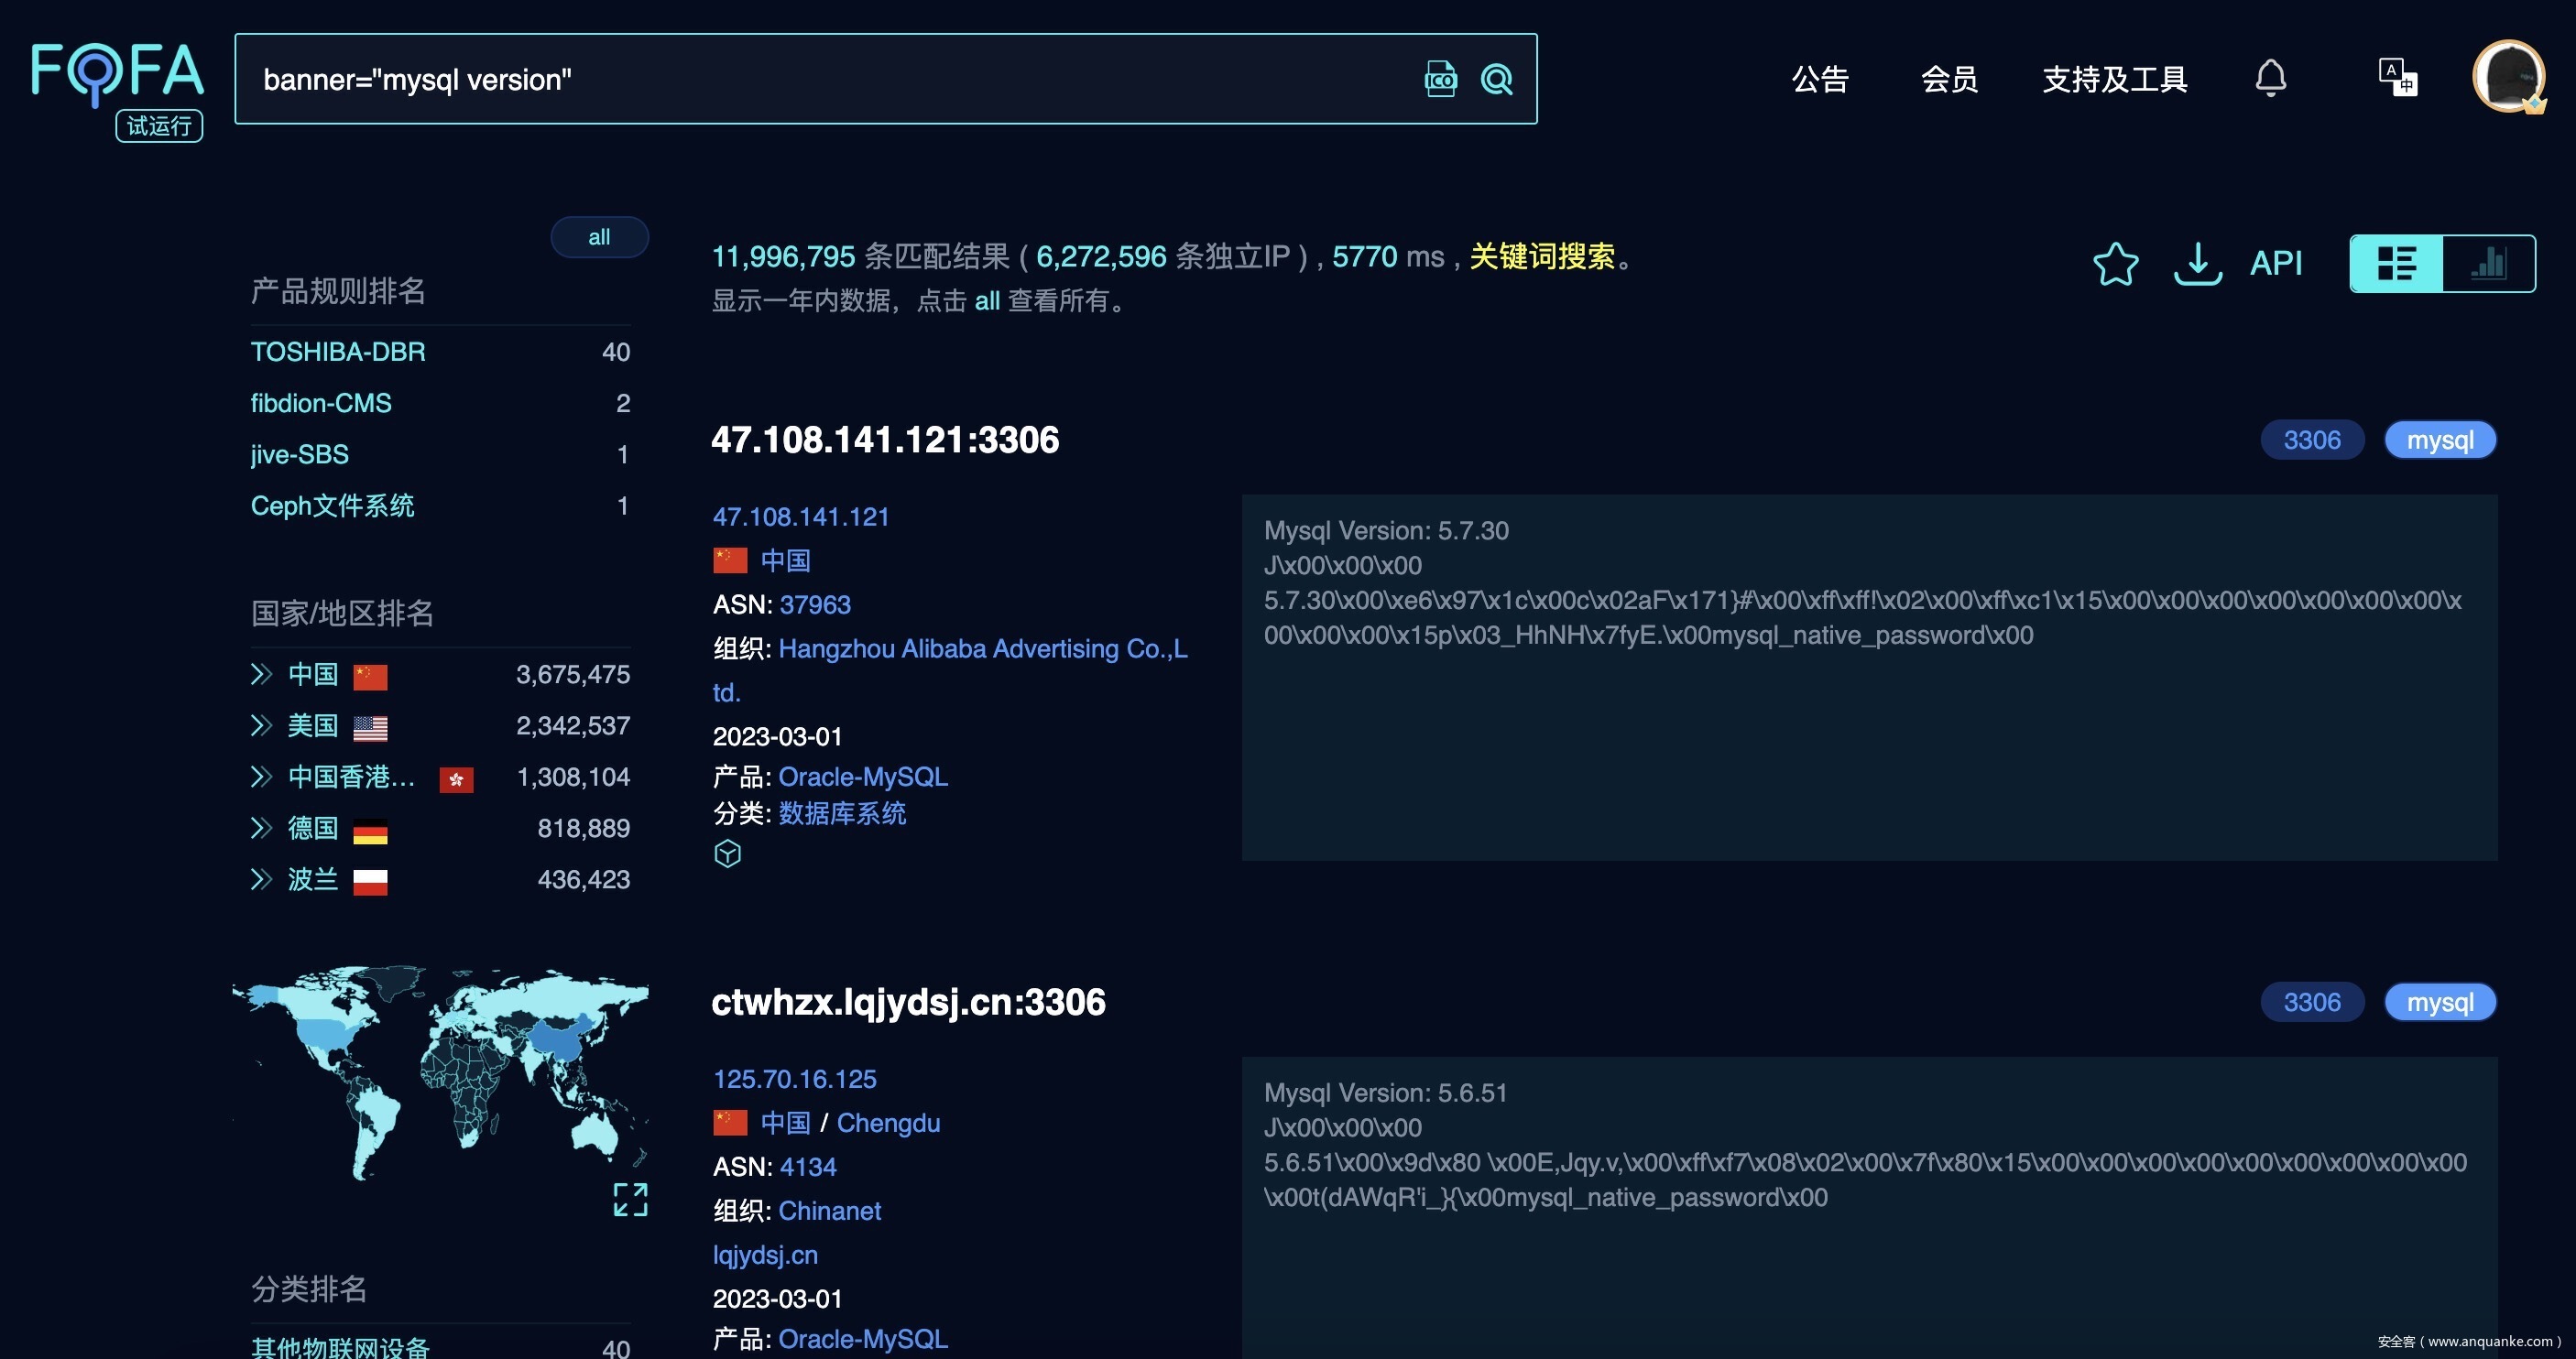
Task: Switch to chart statistics view
Action: 2488,264
